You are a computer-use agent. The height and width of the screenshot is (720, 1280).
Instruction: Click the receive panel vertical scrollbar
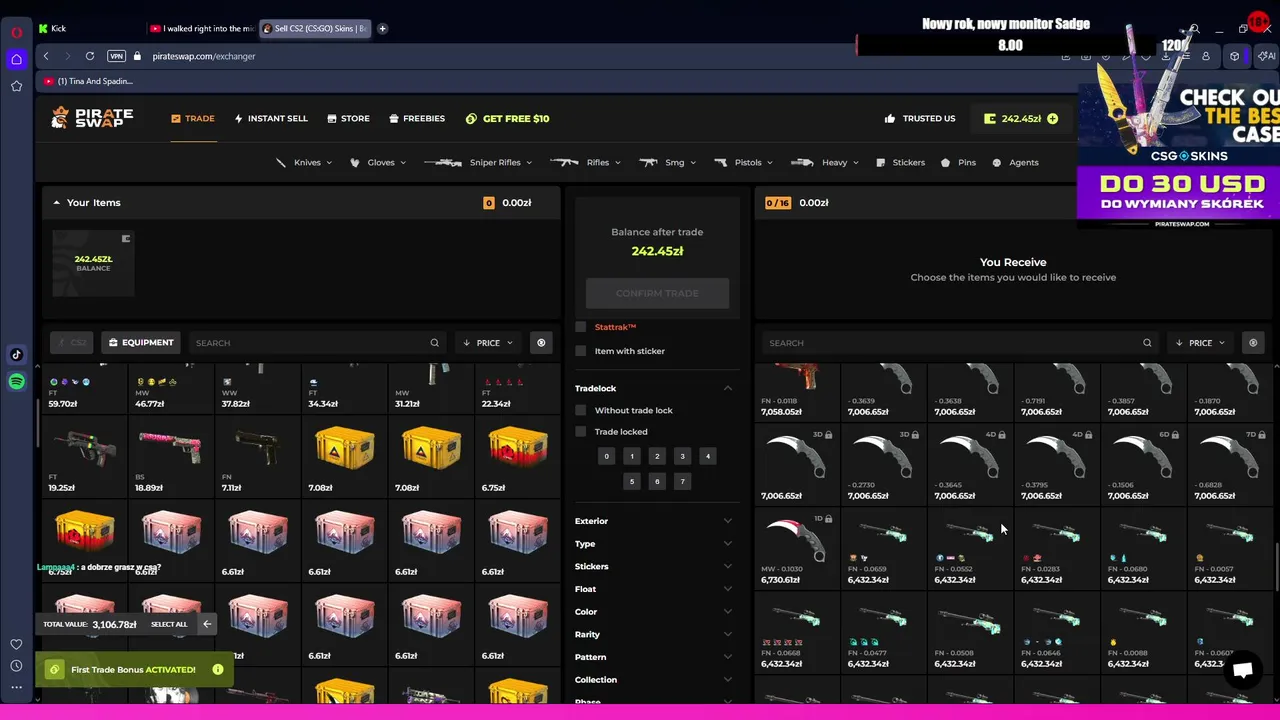(1275, 567)
